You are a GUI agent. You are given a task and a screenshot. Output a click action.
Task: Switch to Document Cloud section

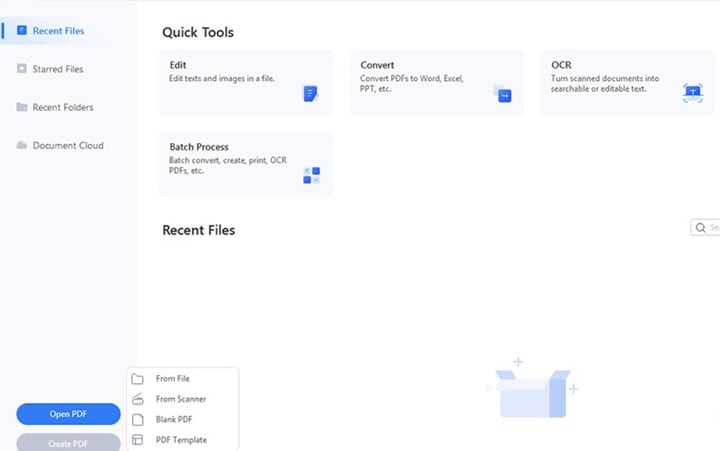(x=67, y=145)
